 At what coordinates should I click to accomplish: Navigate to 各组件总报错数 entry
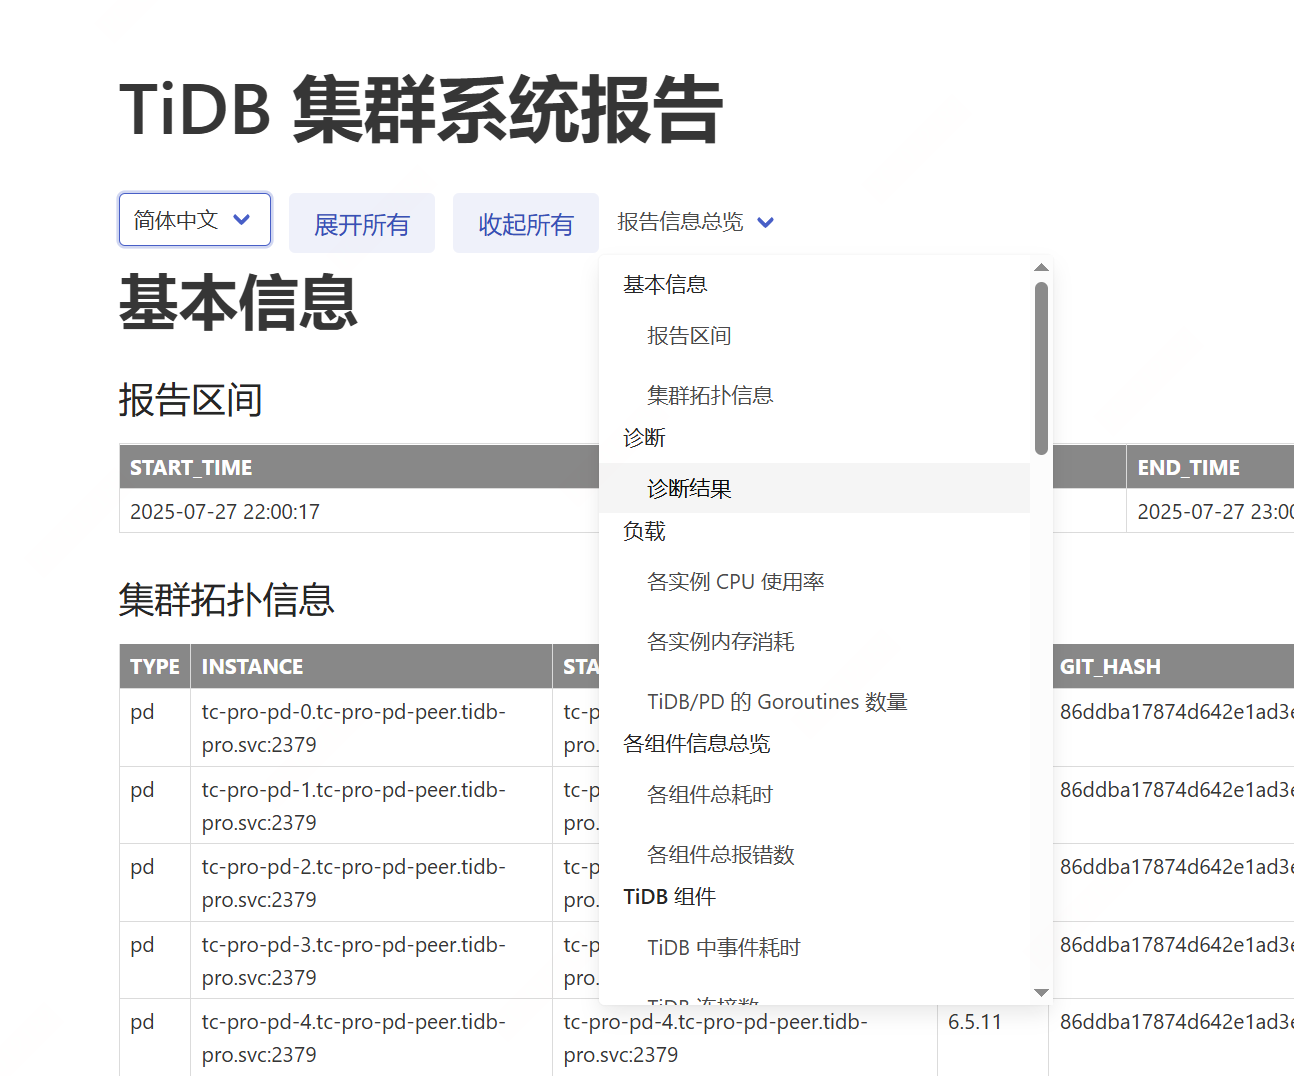pyautogui.click(x=720, y=855)
